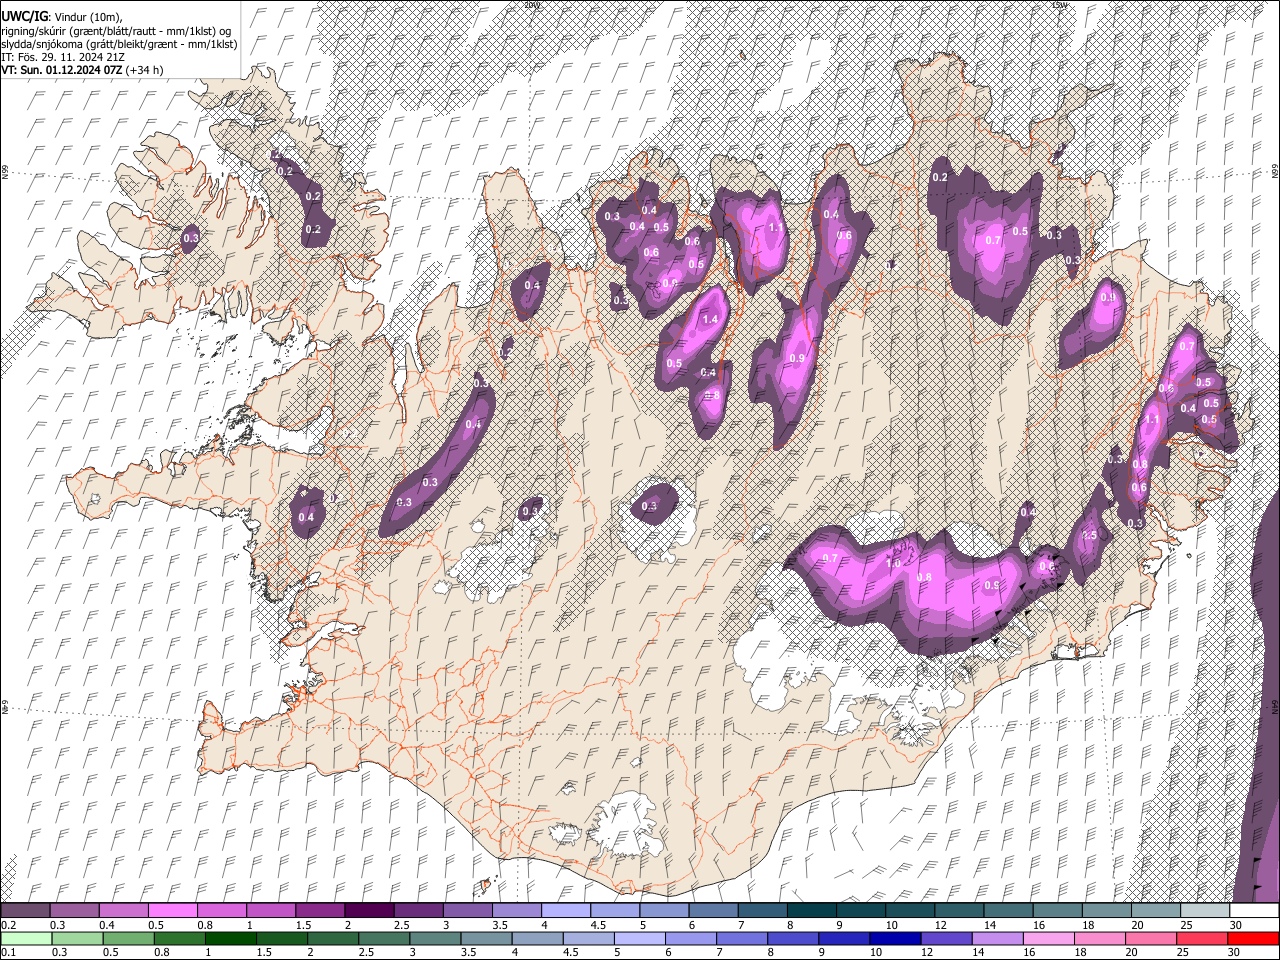Pick the bright red 30 swatch in lower legend

click(x=1253, y=938)
